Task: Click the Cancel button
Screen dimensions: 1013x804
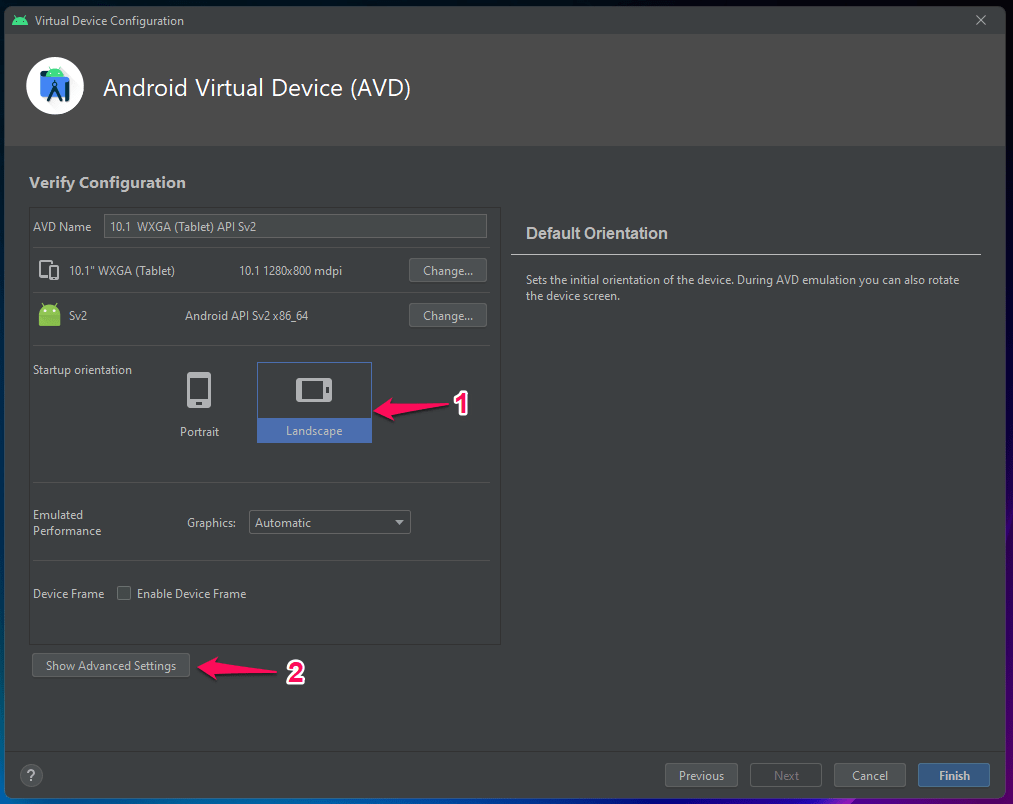Action: [870, 775]
